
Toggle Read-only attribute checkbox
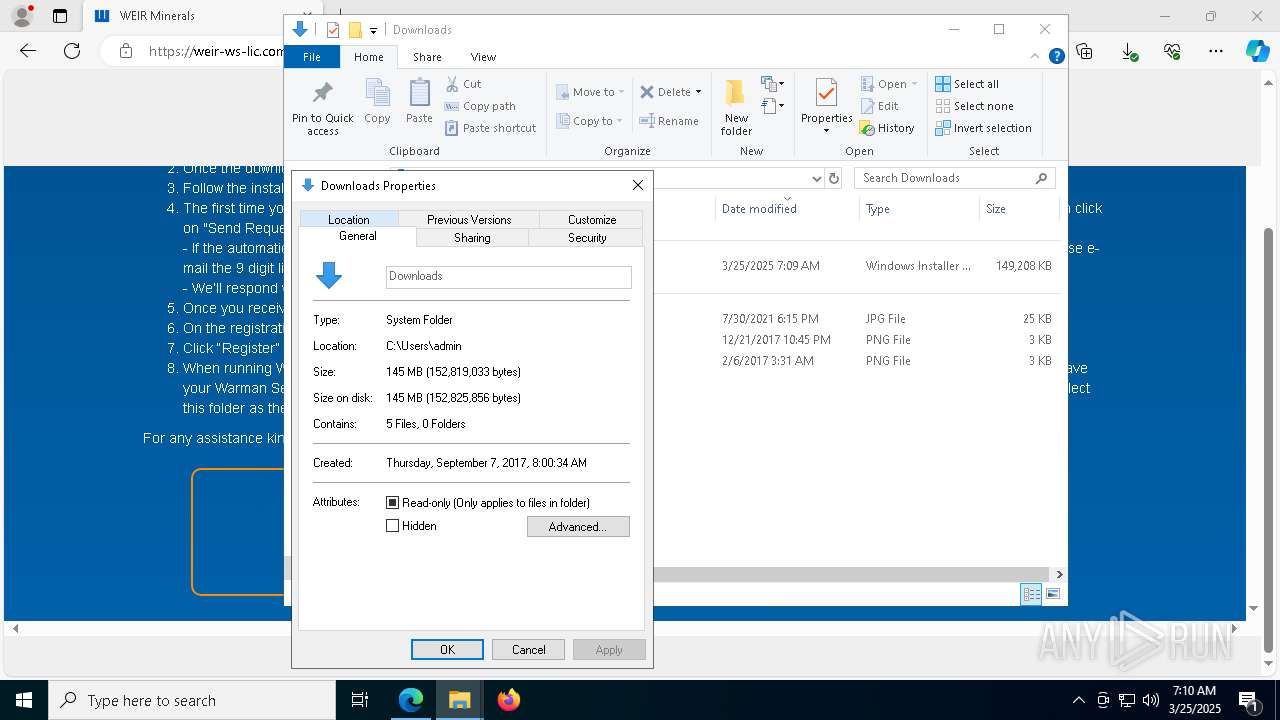[x=393, y=503]
